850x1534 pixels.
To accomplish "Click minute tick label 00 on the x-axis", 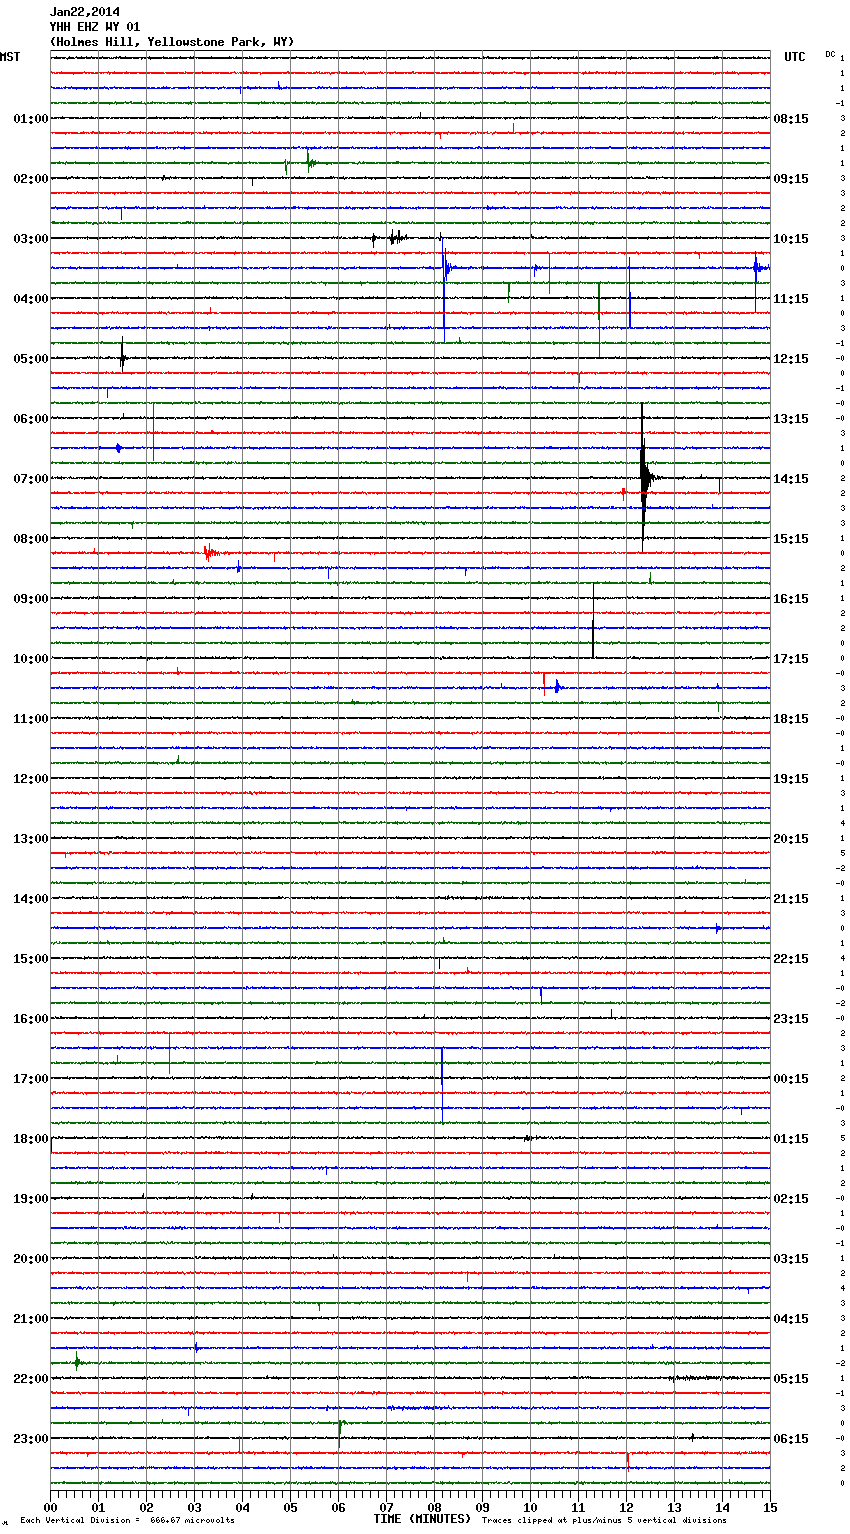I will point(50,1508).
